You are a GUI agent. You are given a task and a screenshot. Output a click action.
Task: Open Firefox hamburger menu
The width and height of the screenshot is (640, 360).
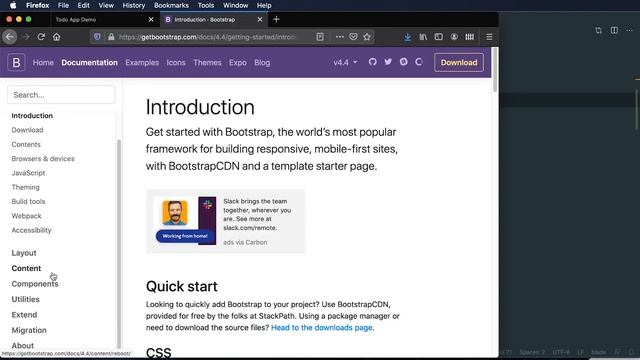tap(489, 37)
